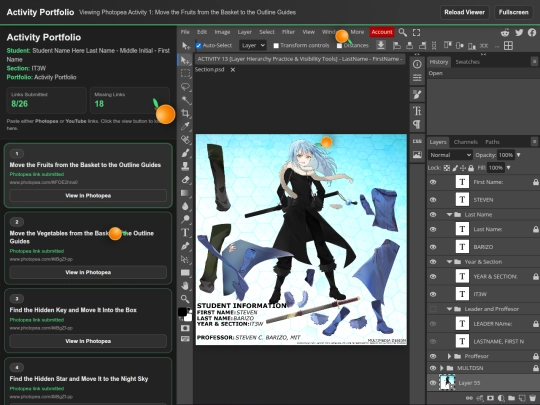Viewport: 540px width, 405px height.
Task: Select the Eyedropper tool
Action: [185, 126]
